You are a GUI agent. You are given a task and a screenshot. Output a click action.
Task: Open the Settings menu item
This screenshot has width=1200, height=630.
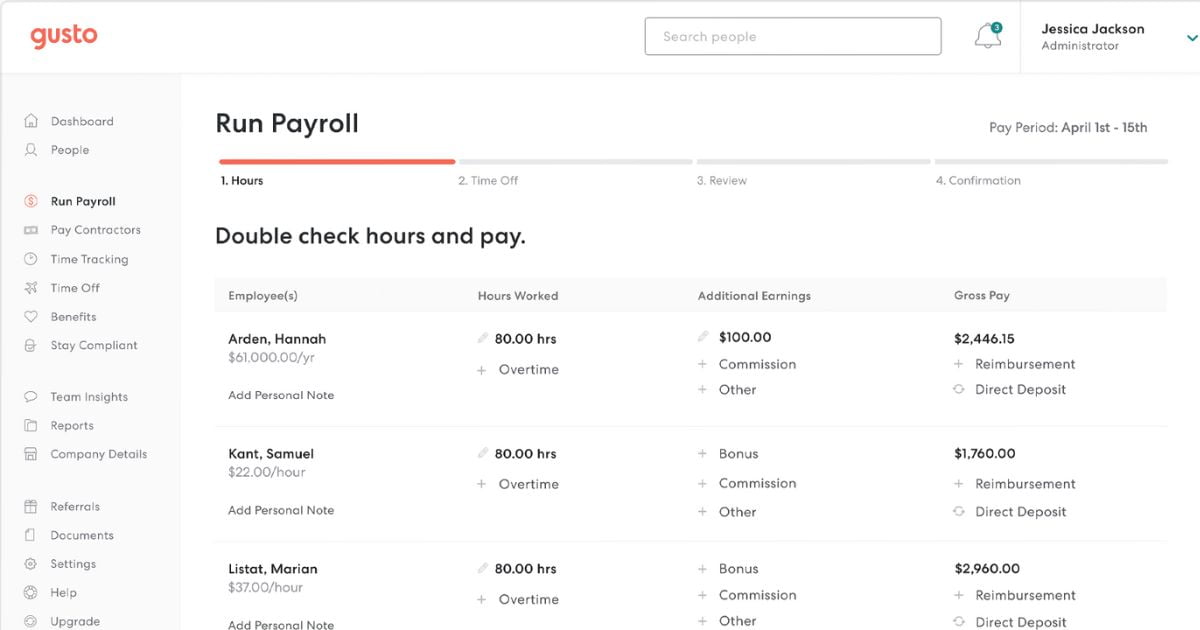(73, 564)
